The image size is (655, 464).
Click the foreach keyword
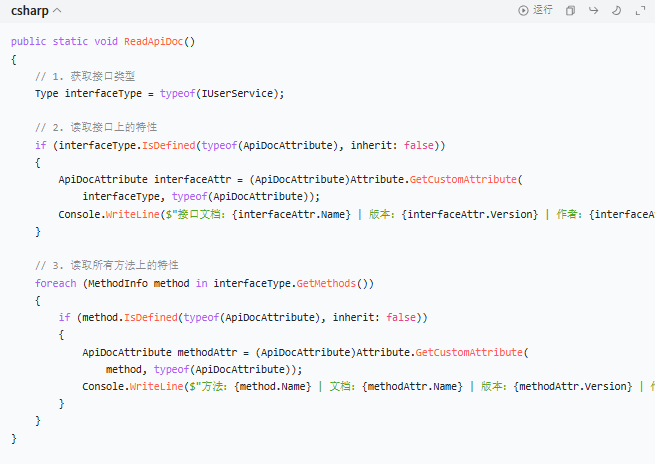click(x=55, y=283)
